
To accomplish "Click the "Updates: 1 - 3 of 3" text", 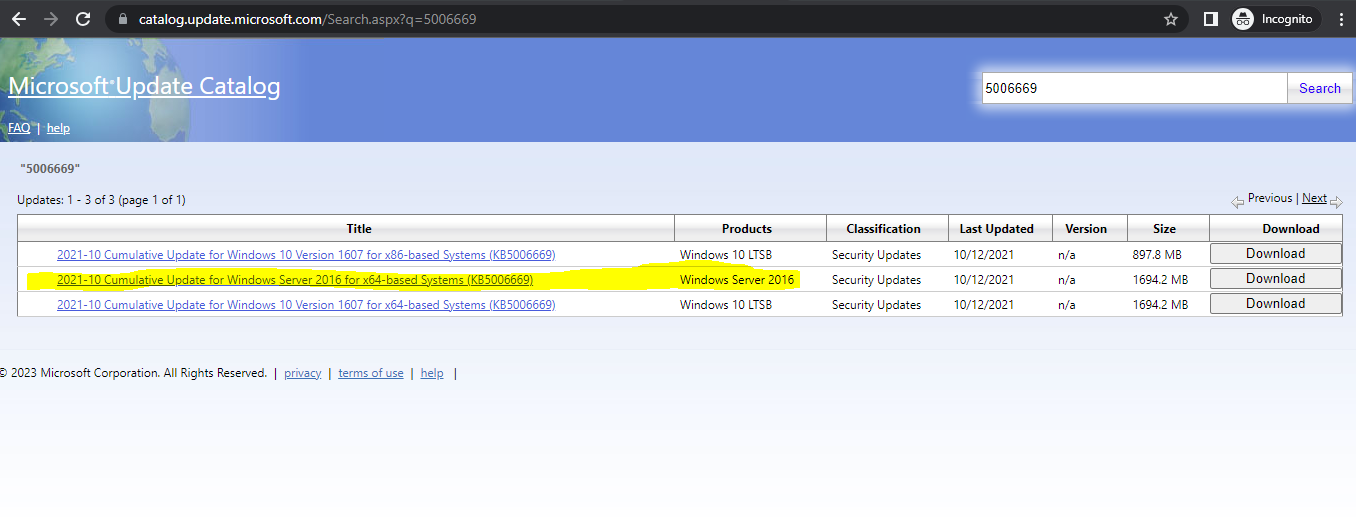I will point(101,200).
